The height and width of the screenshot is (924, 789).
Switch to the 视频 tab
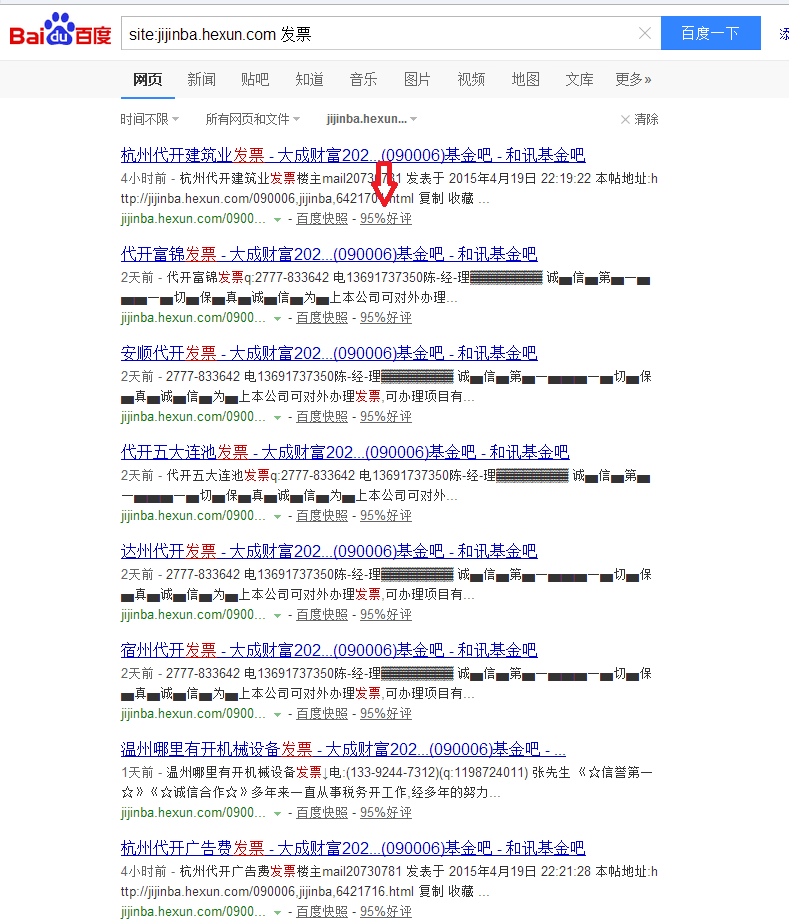point(471,80)
